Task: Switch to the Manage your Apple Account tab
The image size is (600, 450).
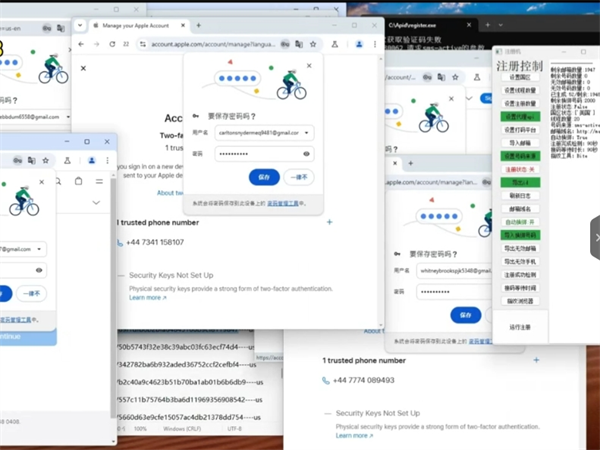Action: pyautogui.click(x=135, y=25)
